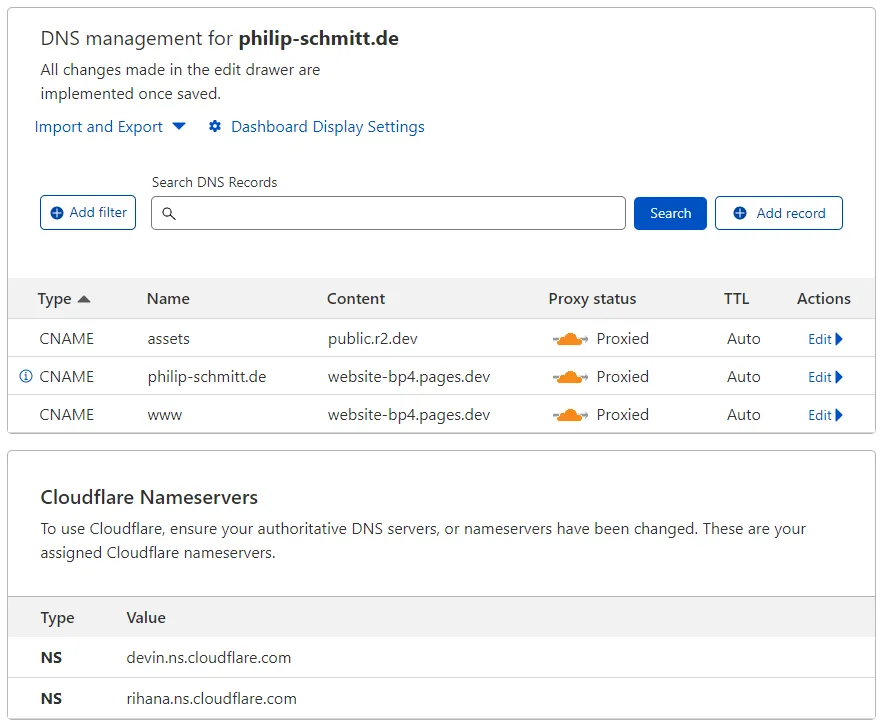Disable proxying on the www record

tap(570, 415)
